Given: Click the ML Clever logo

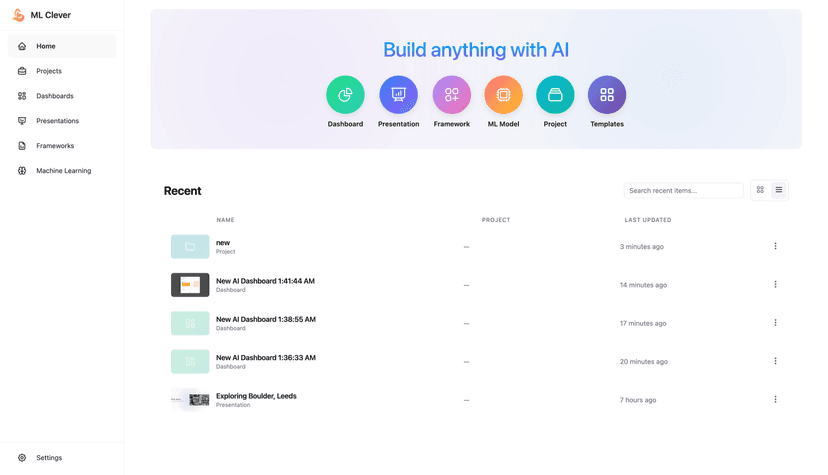Looking at the screenshot, I should (x=18, y=15).
